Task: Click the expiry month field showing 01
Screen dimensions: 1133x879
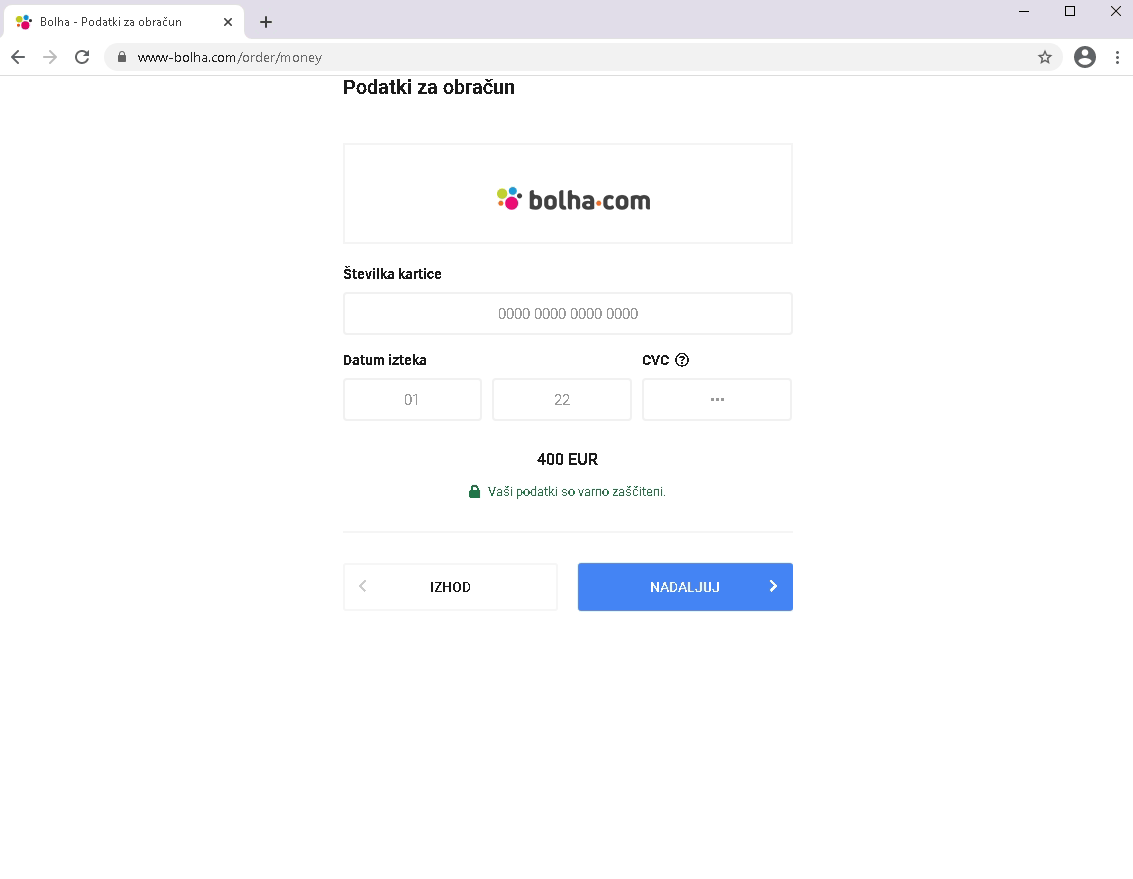Action: click(x=412, y=399)
